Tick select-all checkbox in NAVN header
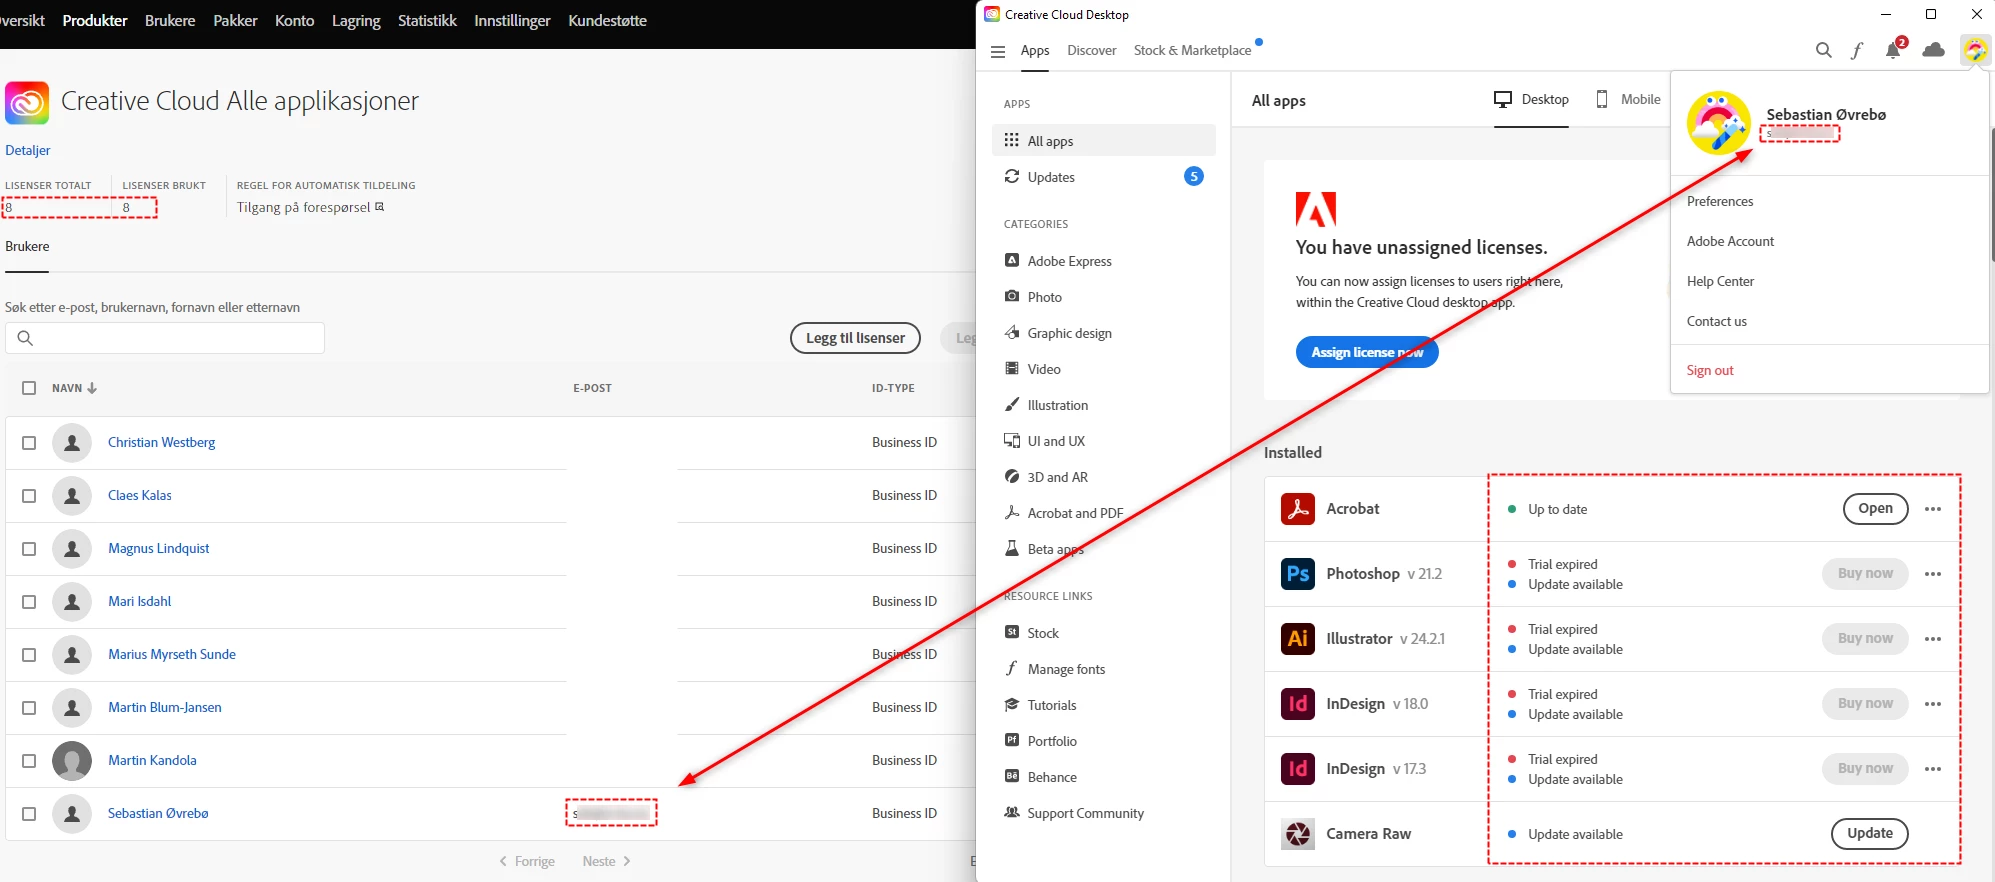The height and width of the screenshot is (882, 1995). point(29,388)
